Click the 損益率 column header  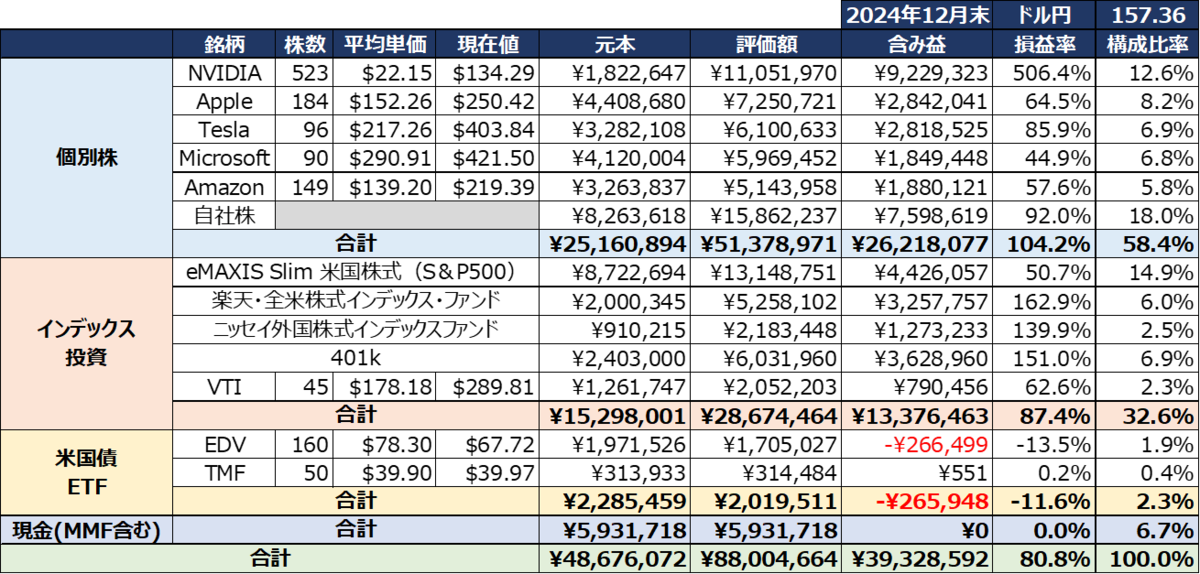tap(1044, 45)
